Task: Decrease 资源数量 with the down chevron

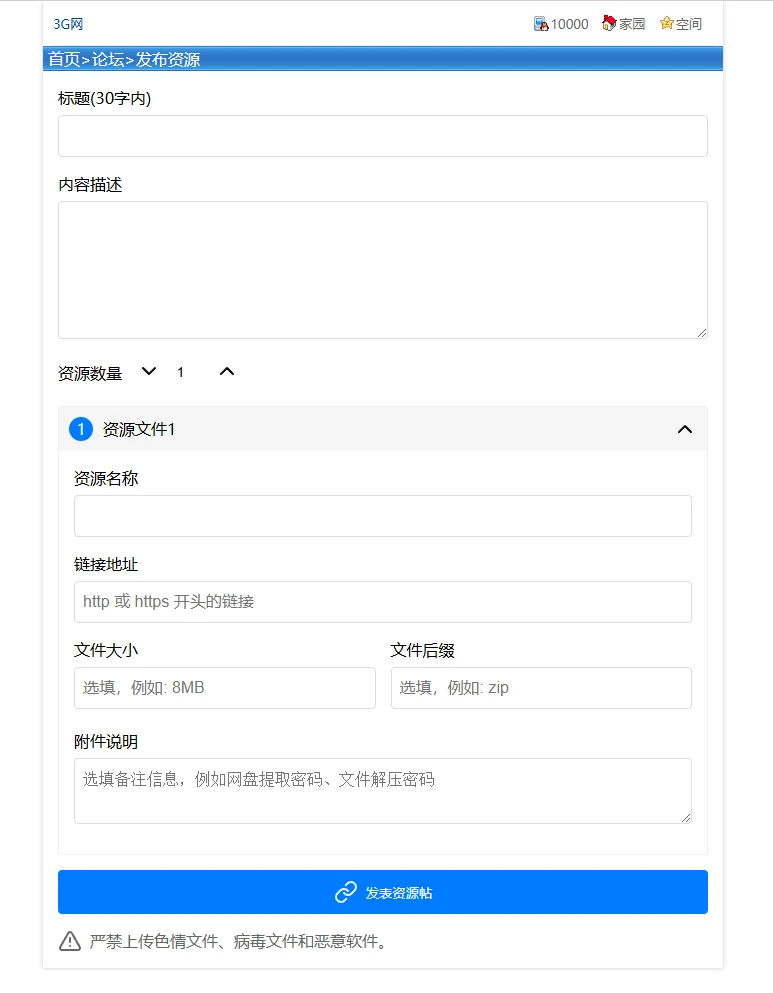Action: click(x=149, y=372)
